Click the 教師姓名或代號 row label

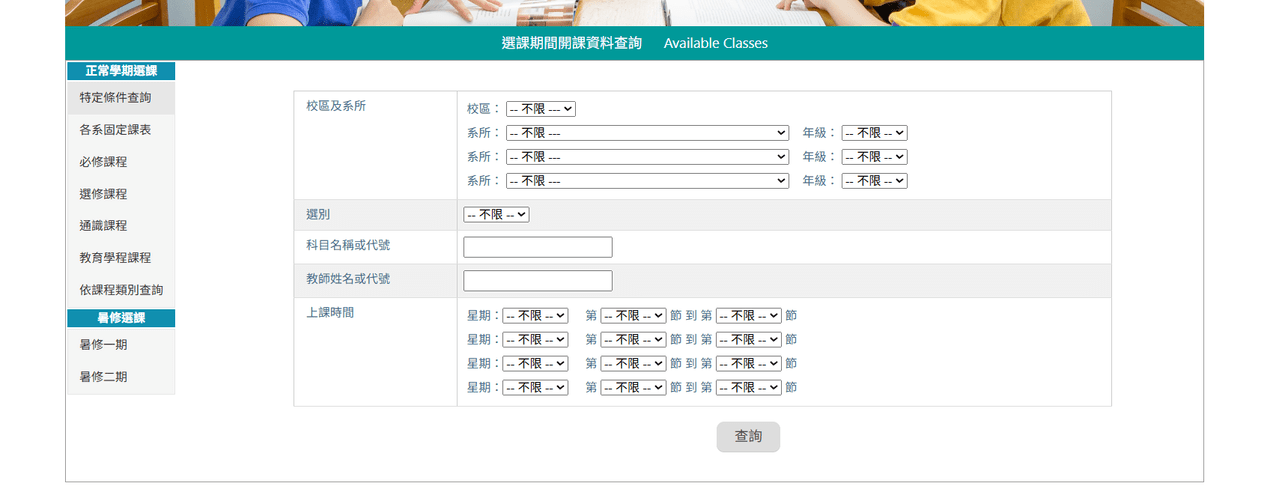tap(348, 278)
